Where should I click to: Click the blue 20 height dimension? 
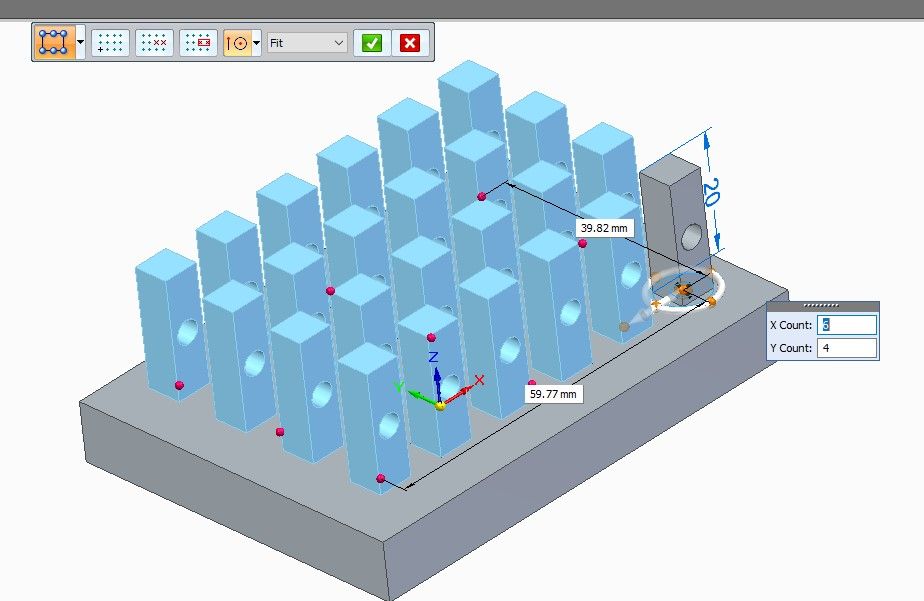point(711,192)
